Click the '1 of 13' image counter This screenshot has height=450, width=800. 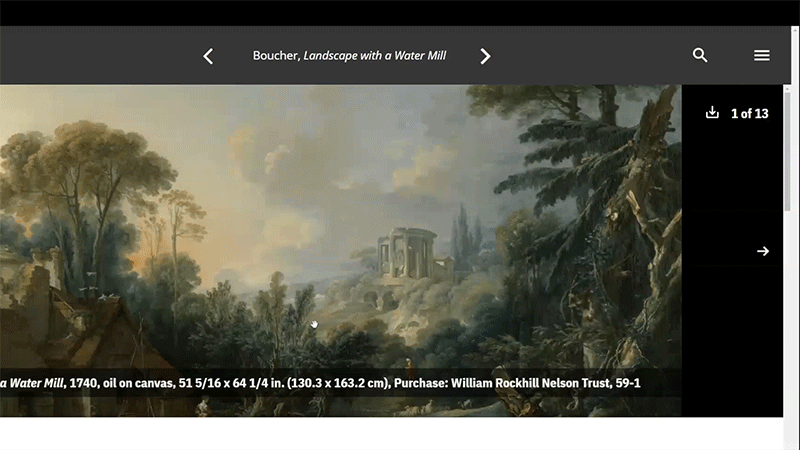[x=749, y=113]
